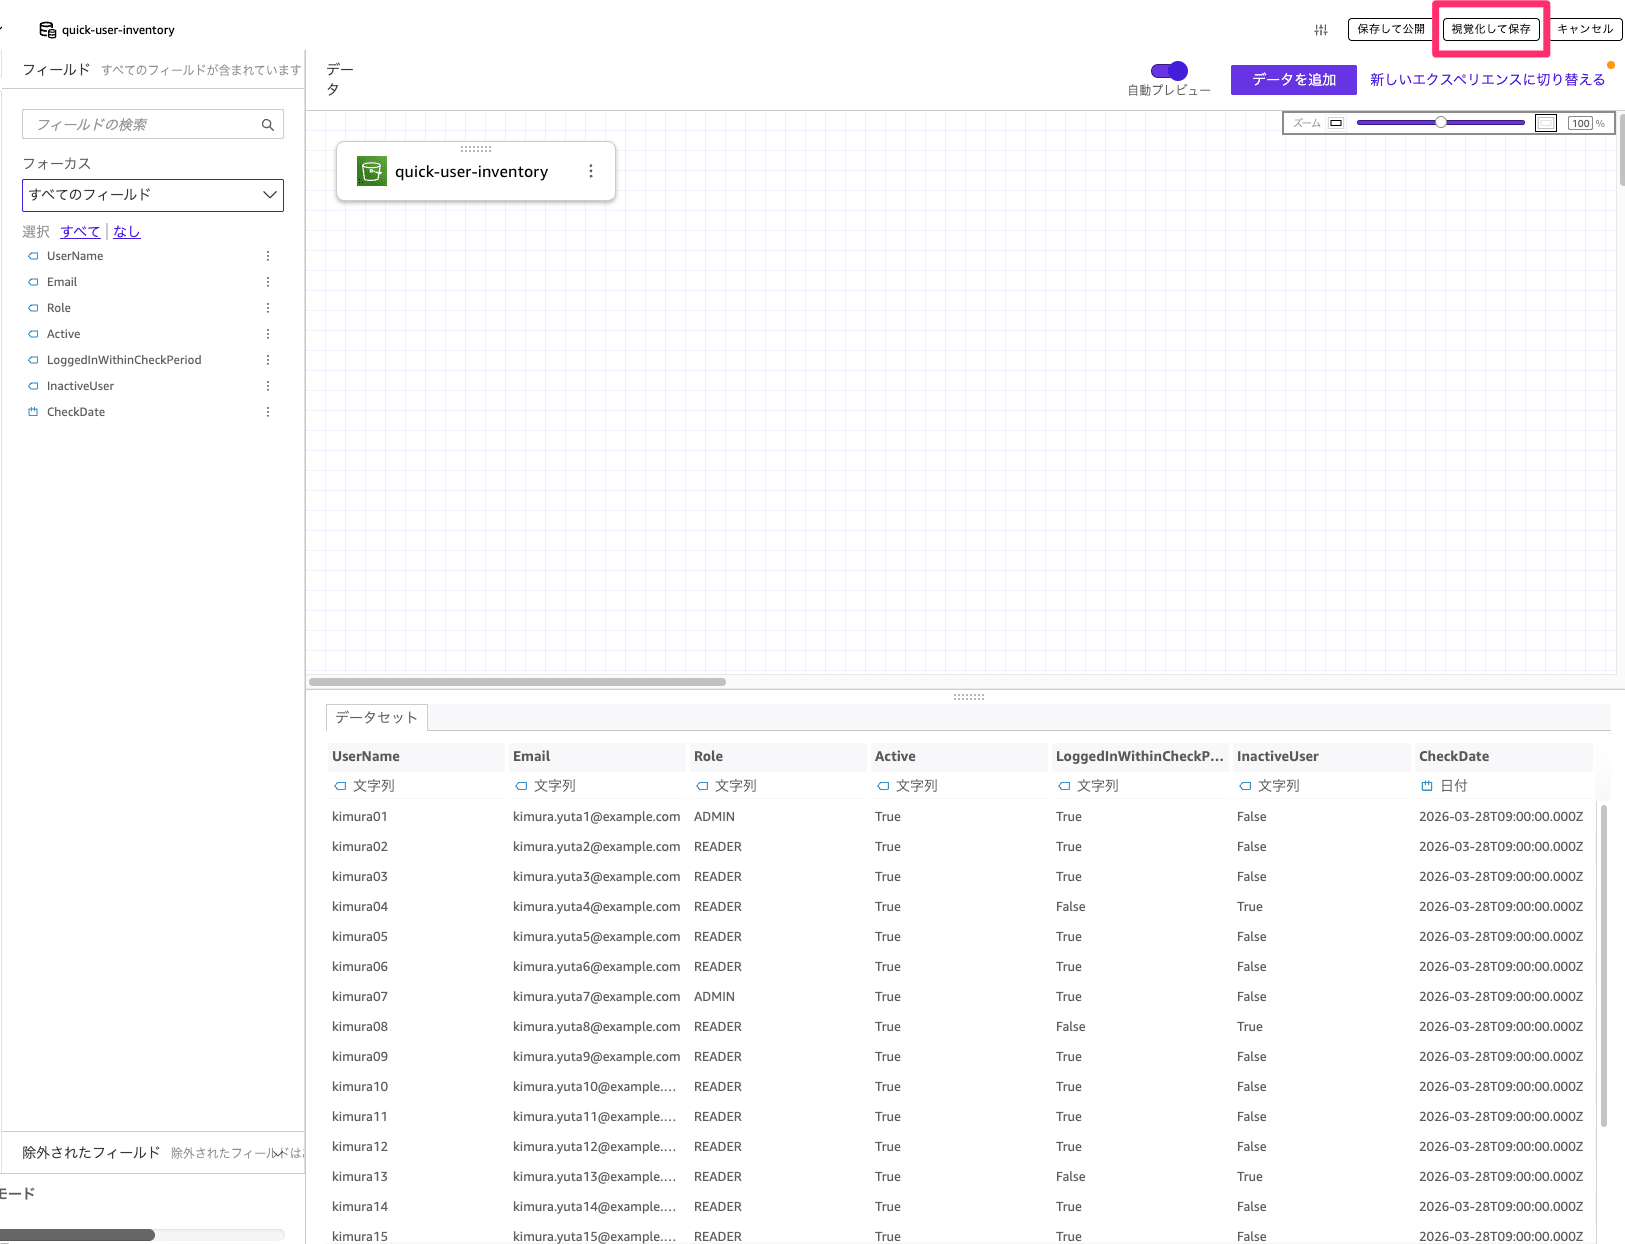Screen dimensions: 1625x1244
Task: Click the string icon next to the Role field
Action: click(x=33, y=307)
